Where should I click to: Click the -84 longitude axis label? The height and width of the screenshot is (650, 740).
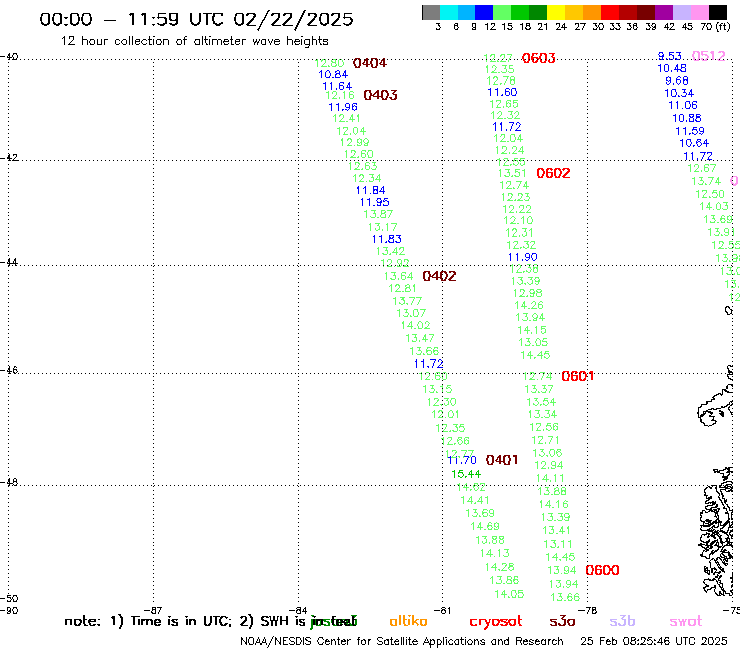pyautogui.click(x=298, y=610)
